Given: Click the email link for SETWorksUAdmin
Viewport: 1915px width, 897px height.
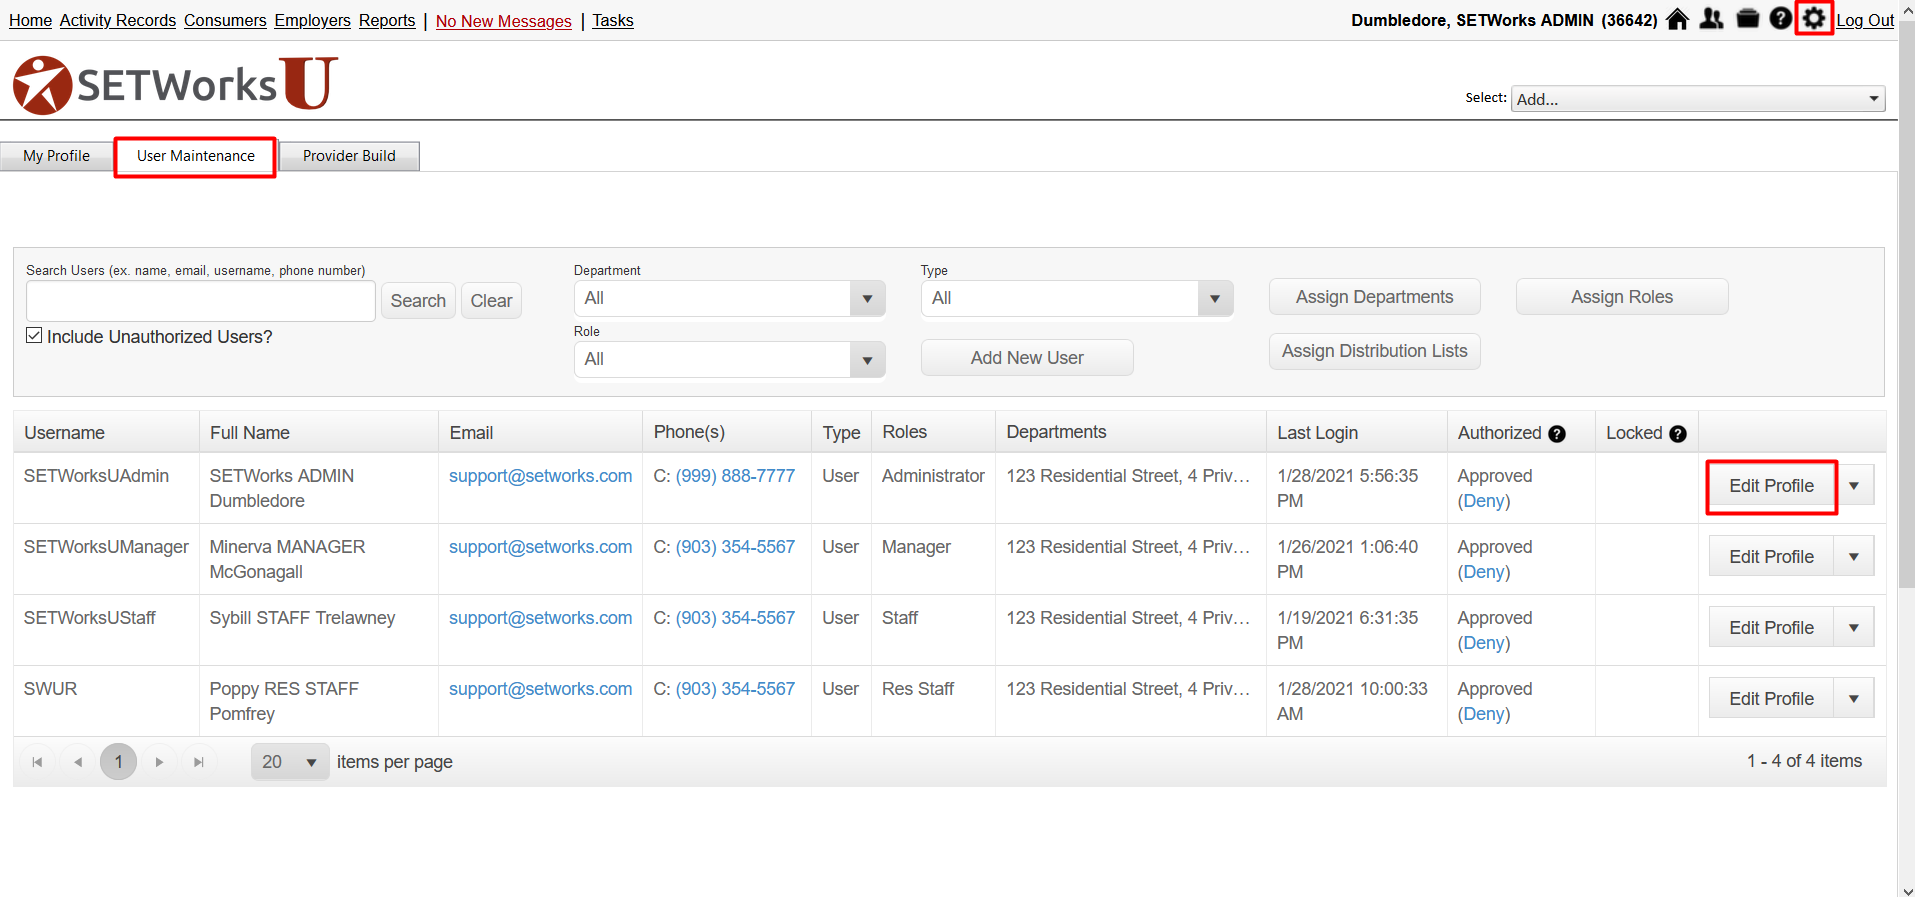Looking at the screenshot, I should coord(540,476).
